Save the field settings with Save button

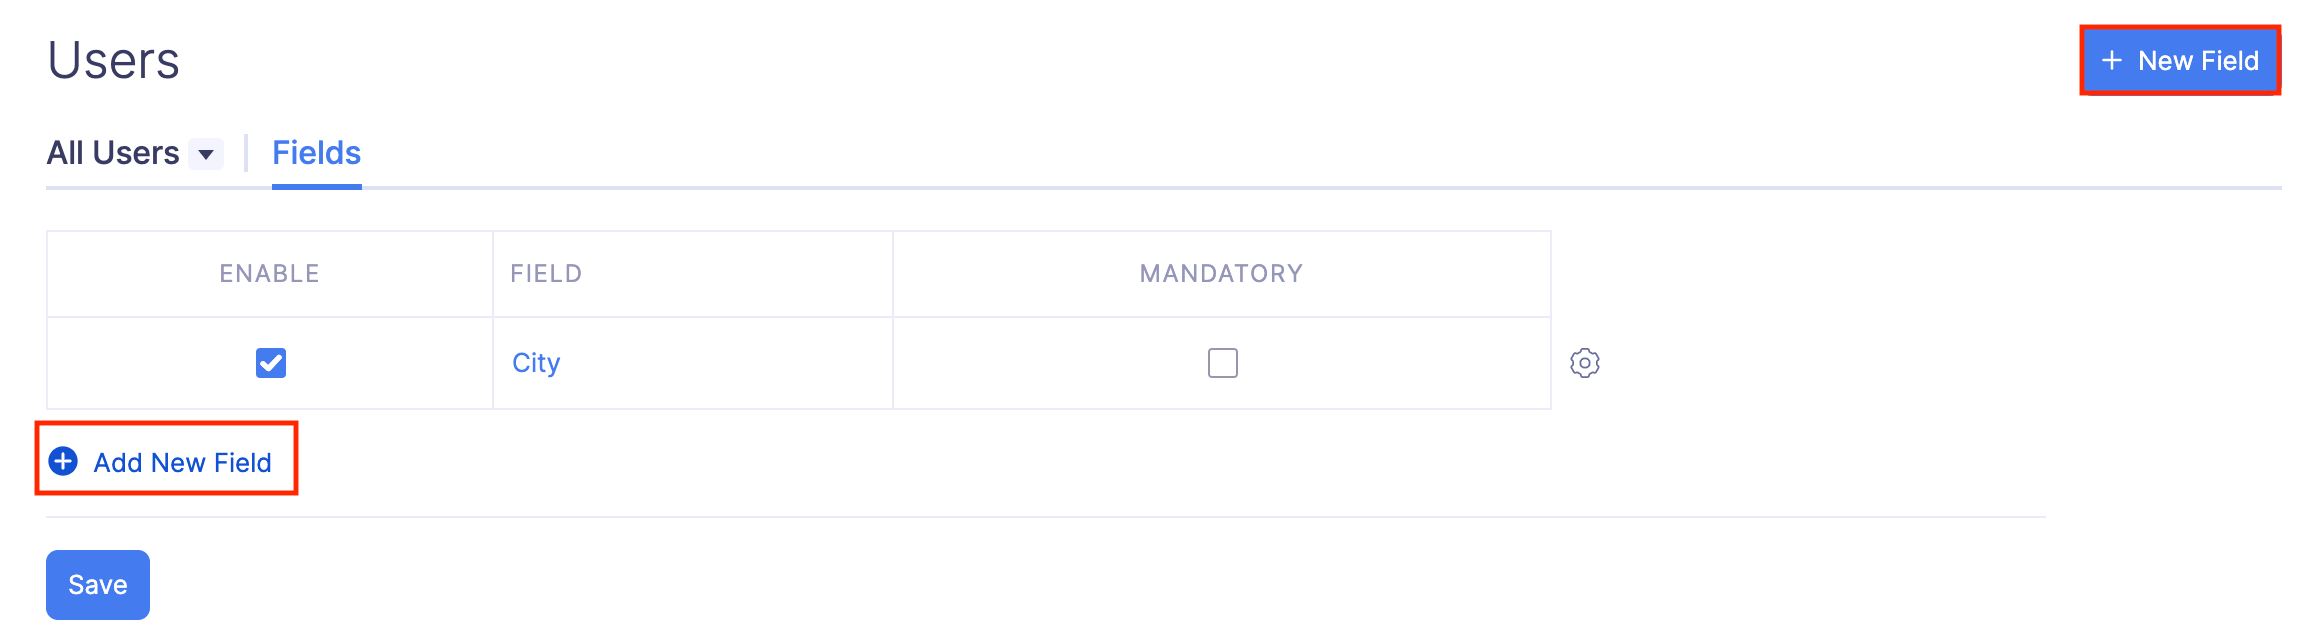[97, 584]
